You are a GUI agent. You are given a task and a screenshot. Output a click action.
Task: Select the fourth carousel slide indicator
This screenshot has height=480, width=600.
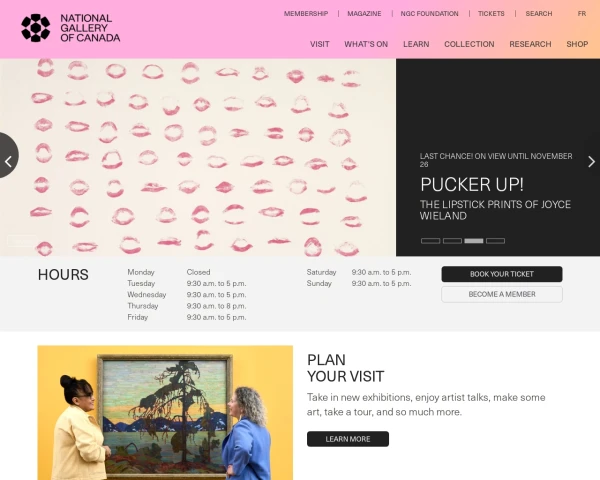pos(496,241)
